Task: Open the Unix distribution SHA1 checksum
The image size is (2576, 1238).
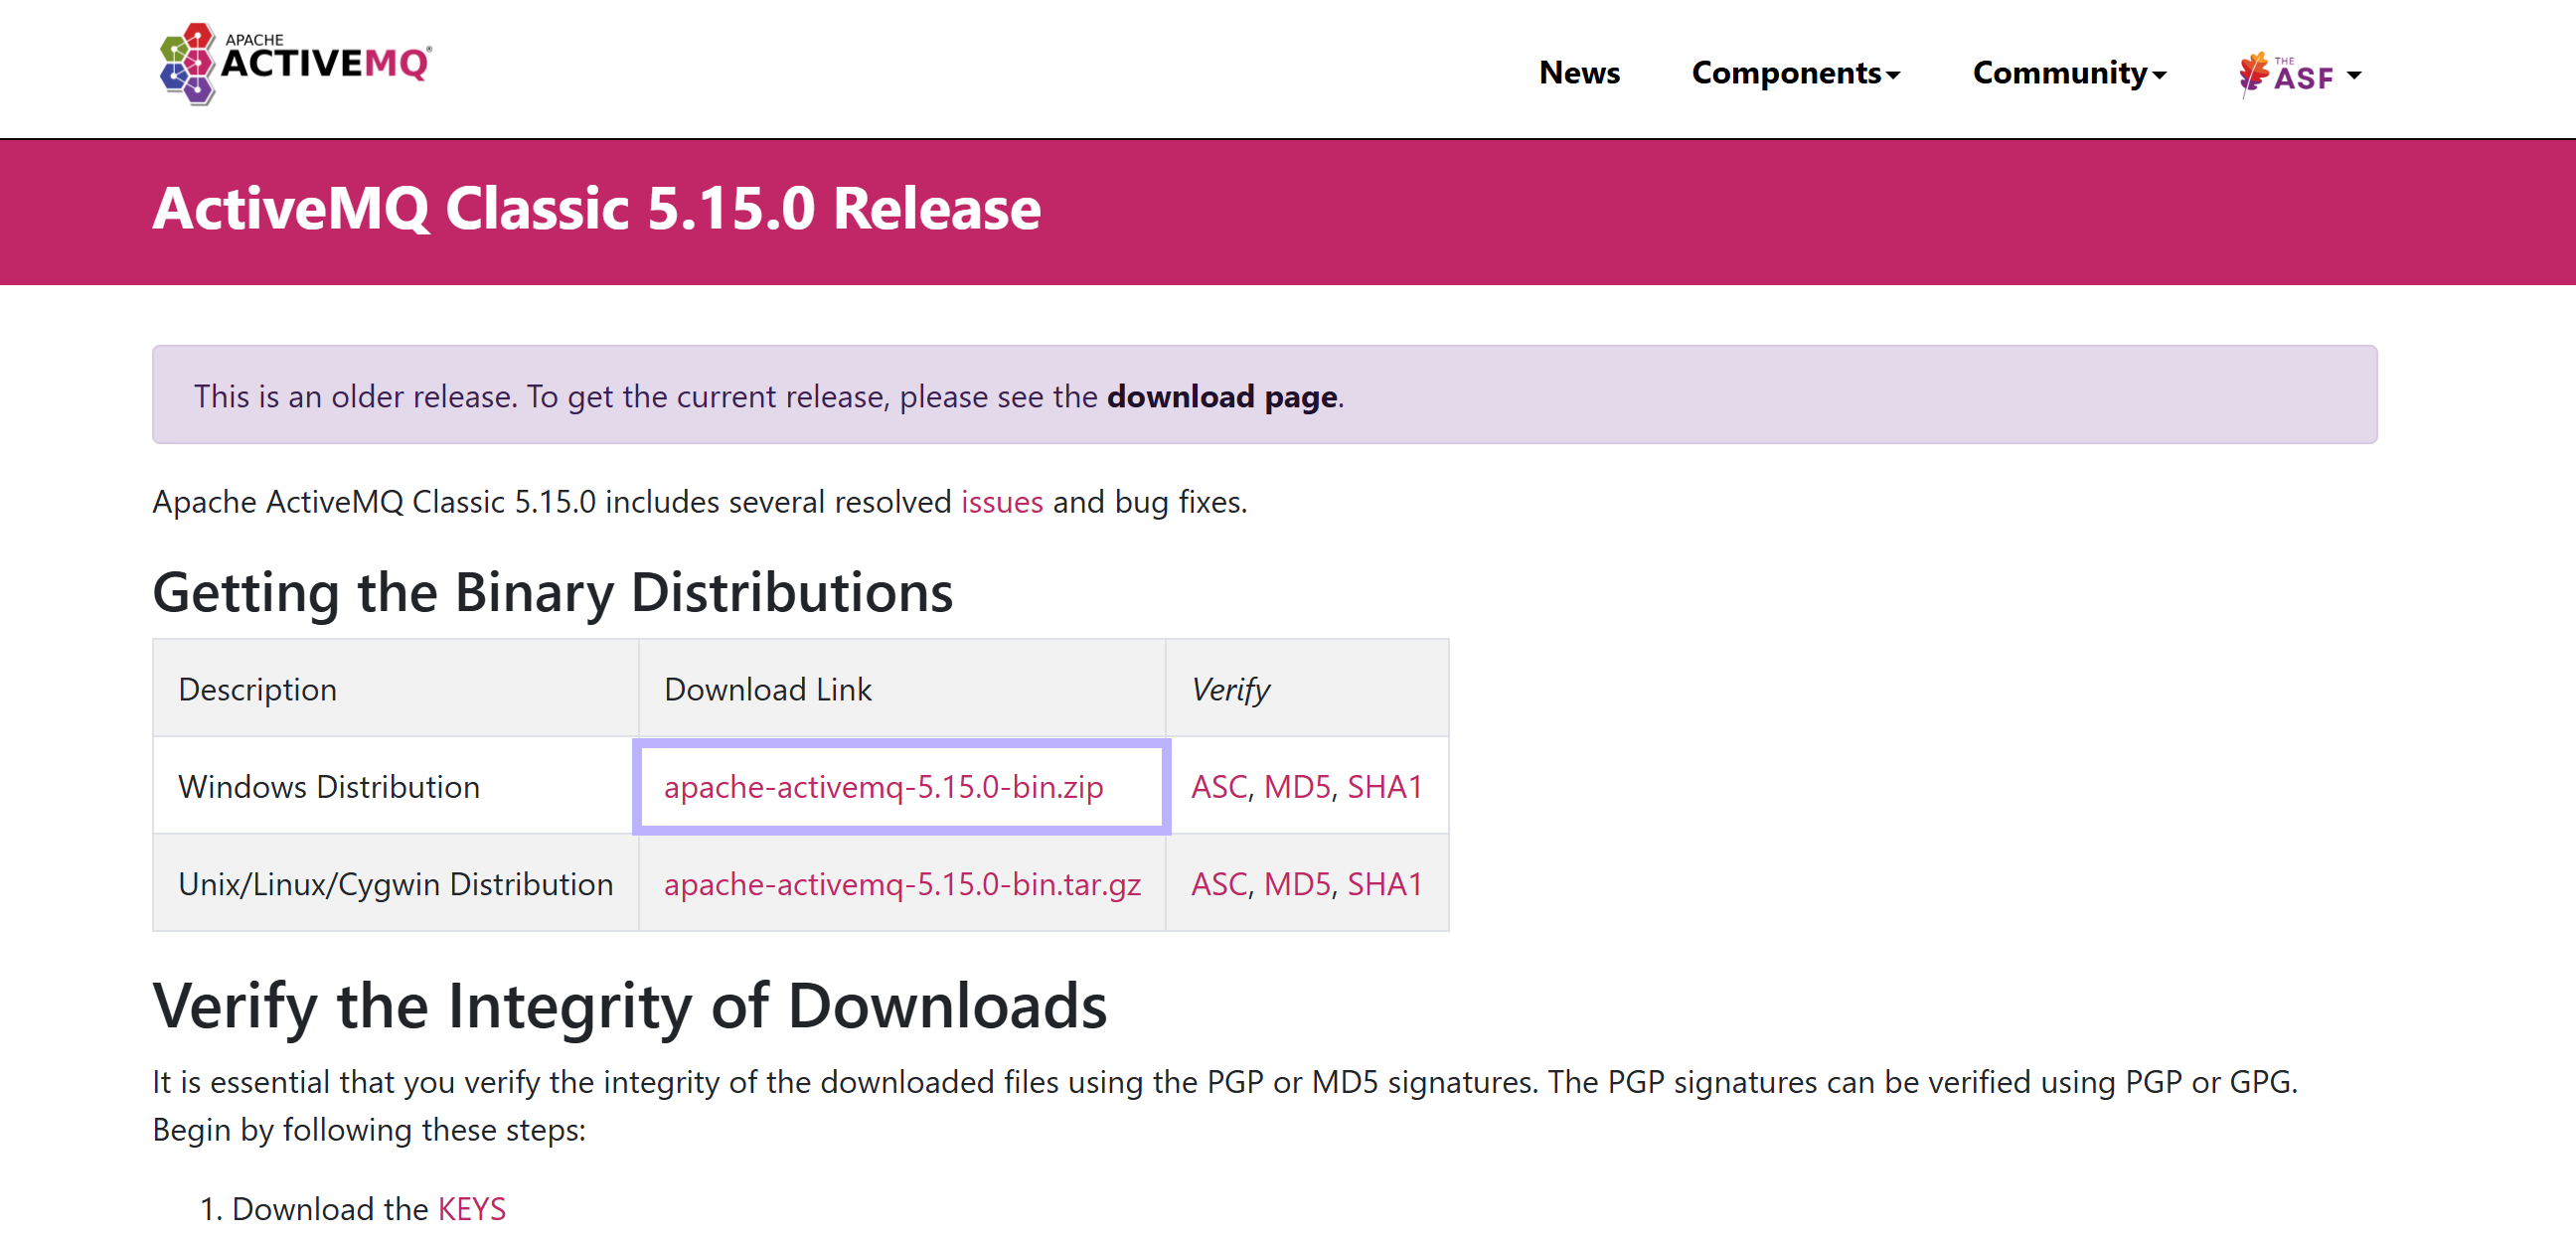Action: click(1384, 884)
